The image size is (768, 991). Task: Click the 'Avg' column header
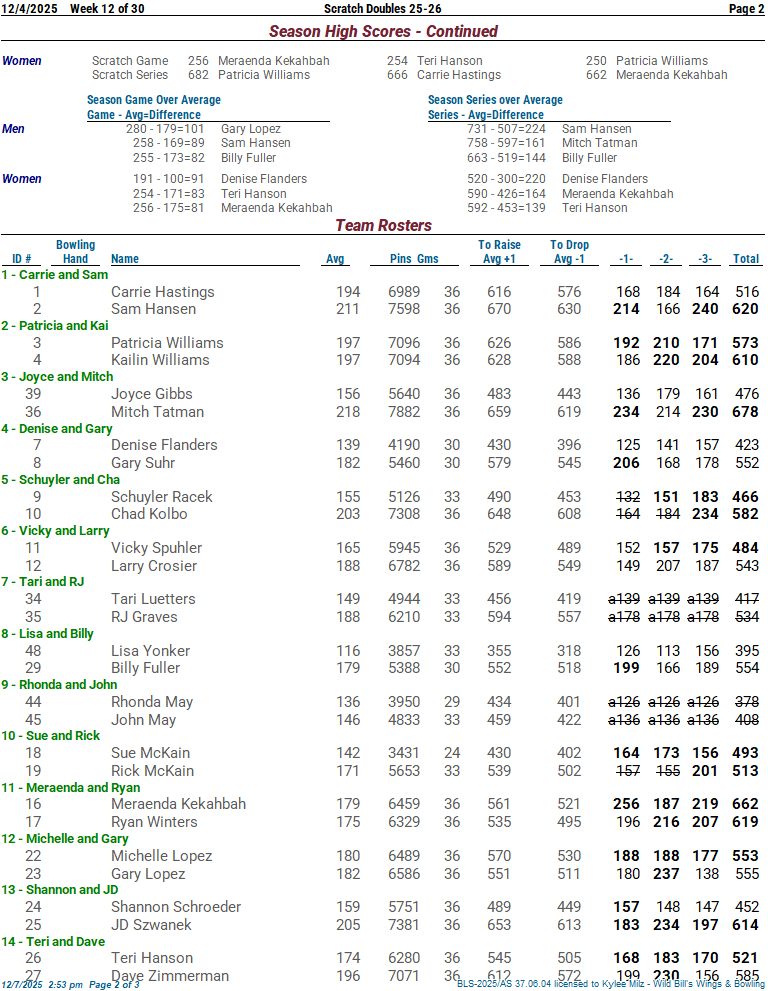(x=335, y=258)
